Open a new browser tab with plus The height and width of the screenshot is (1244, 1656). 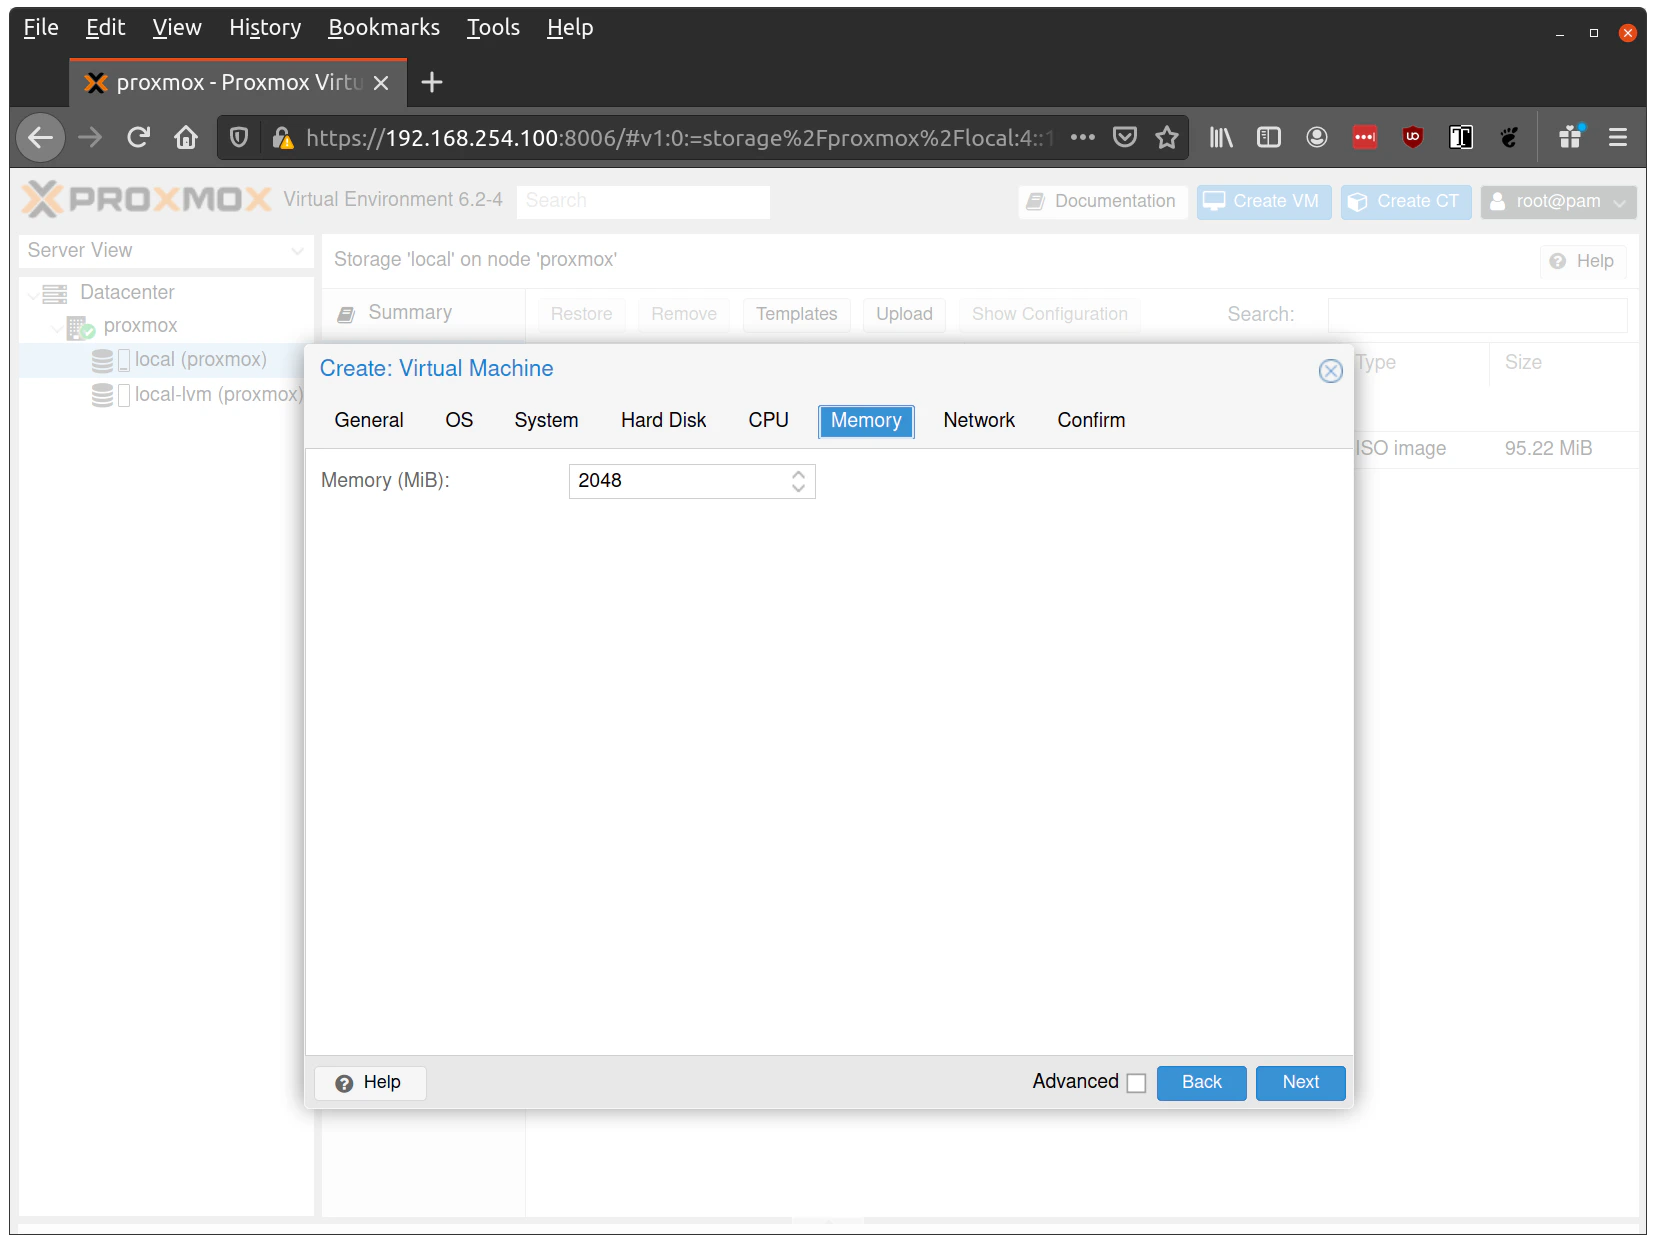(432, 82)
